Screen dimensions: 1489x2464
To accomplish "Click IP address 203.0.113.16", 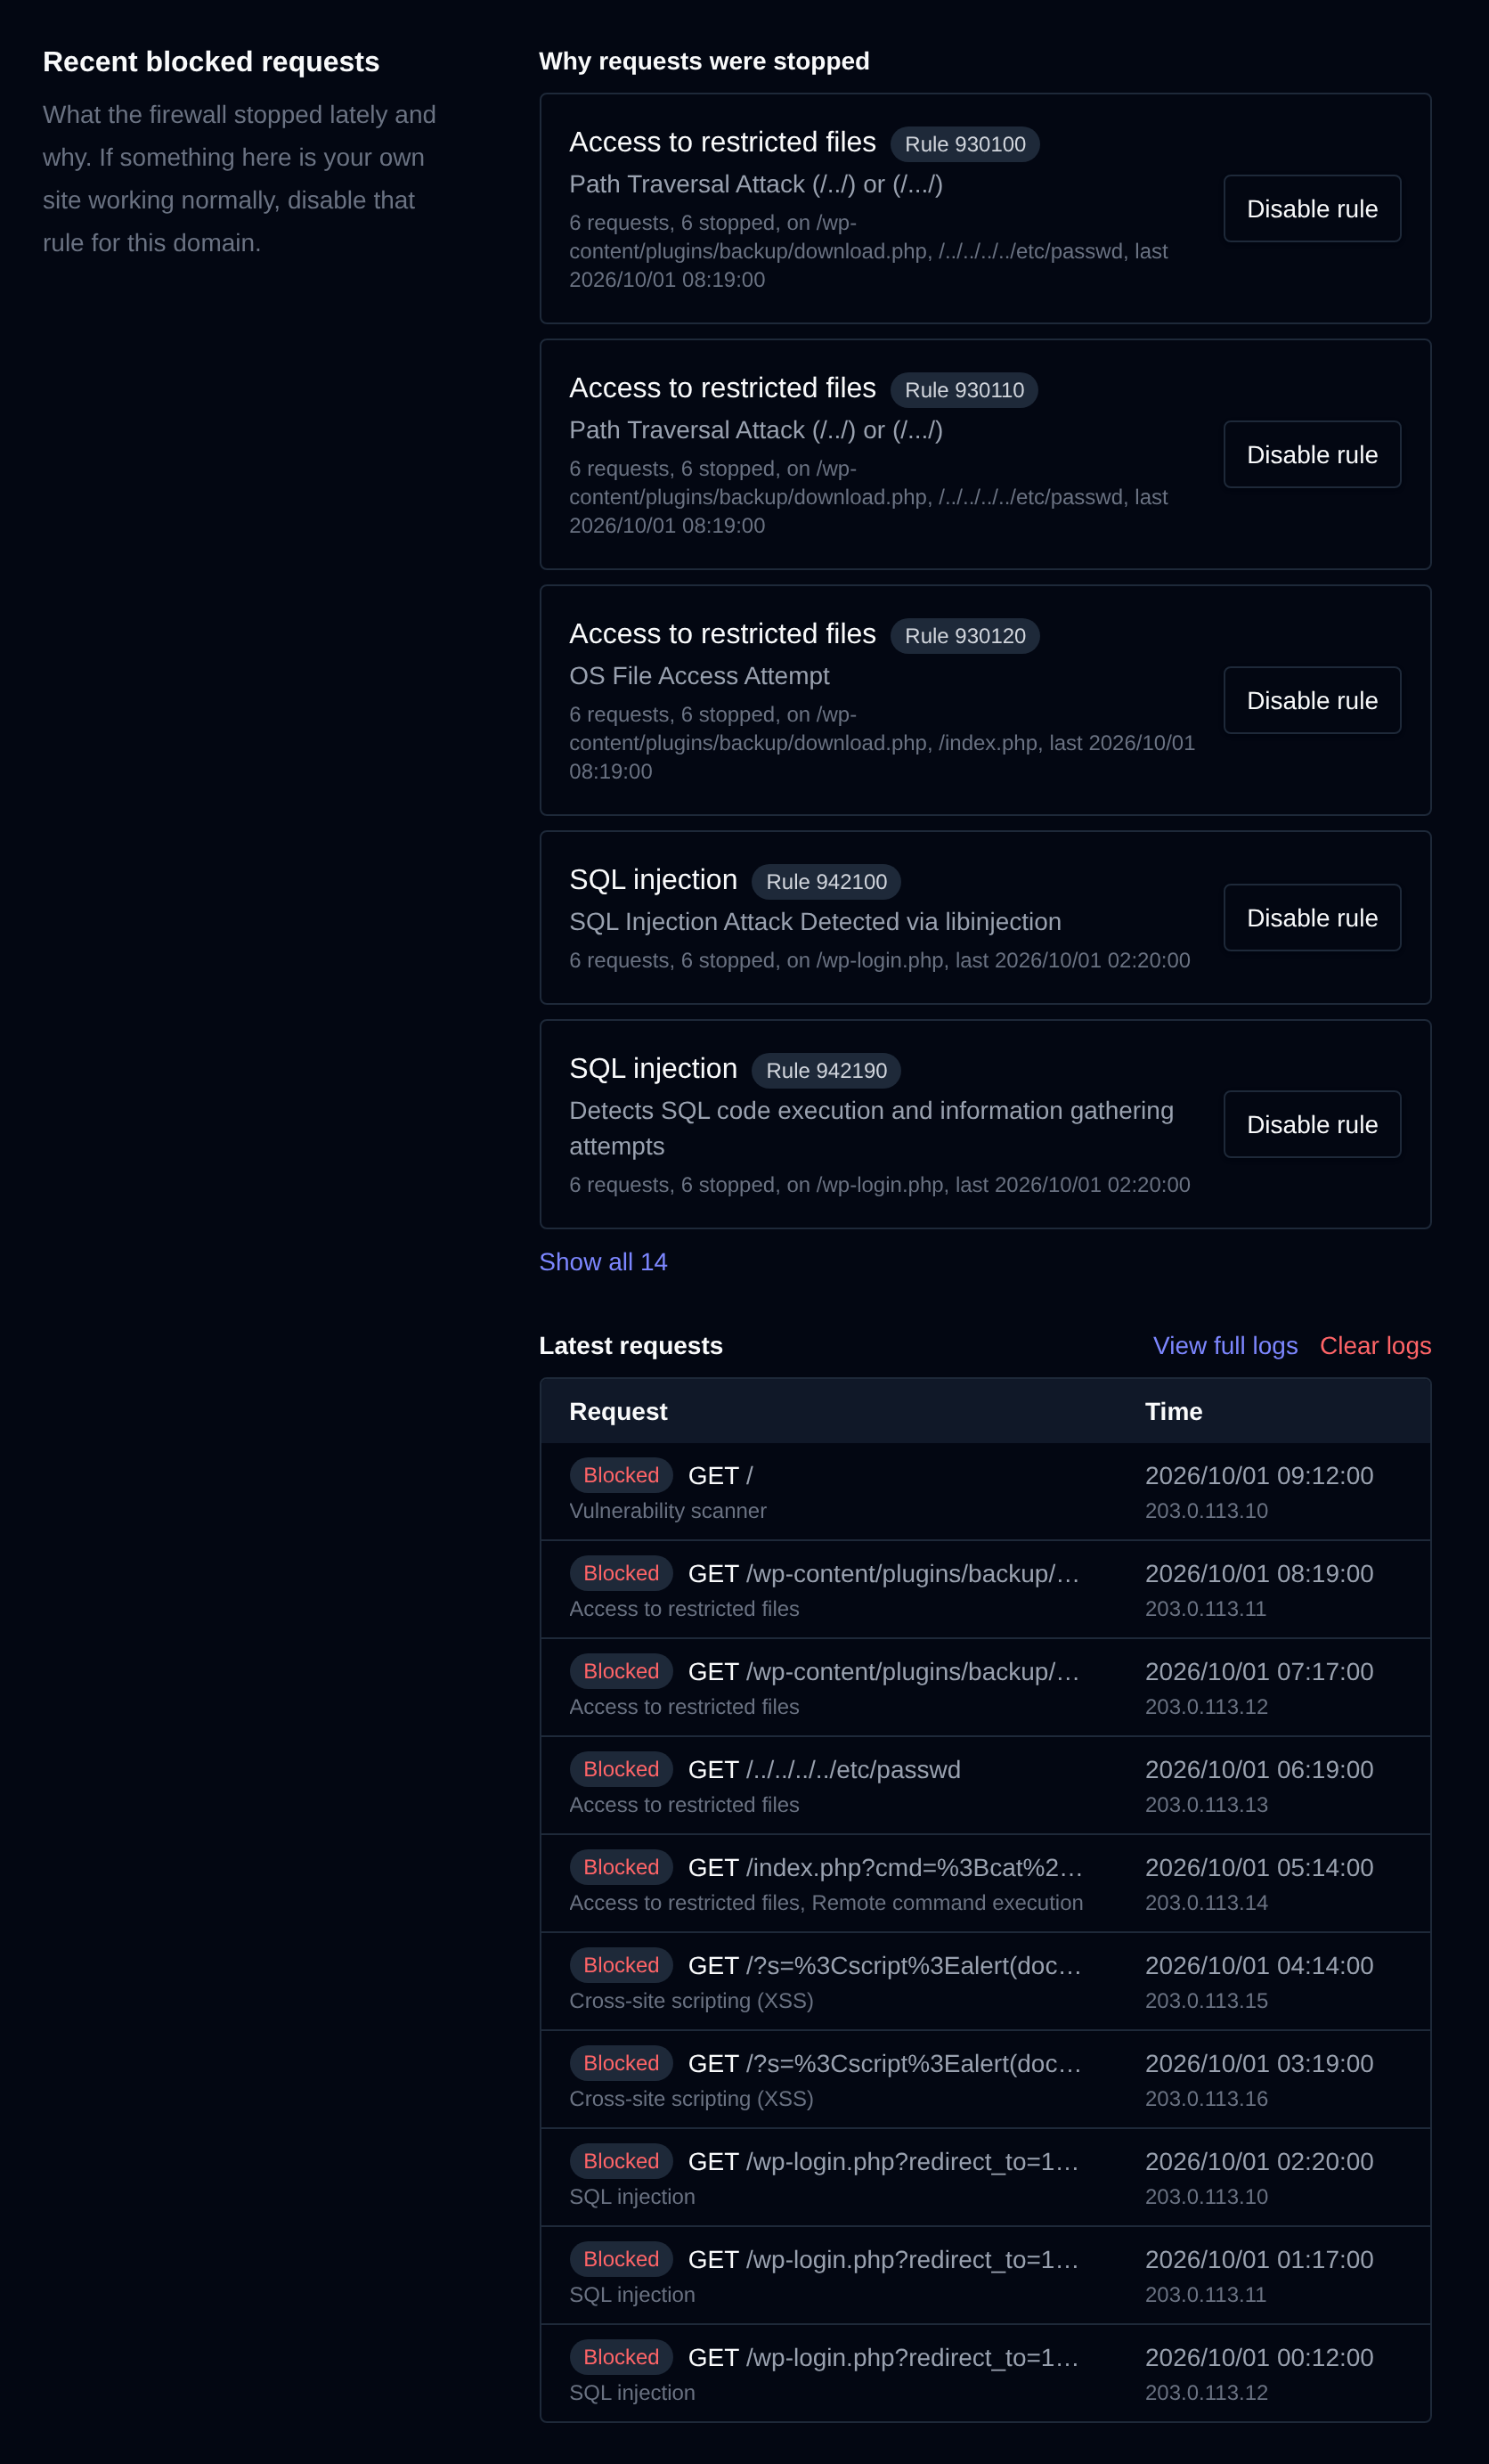I will tap(1206, 2099).
